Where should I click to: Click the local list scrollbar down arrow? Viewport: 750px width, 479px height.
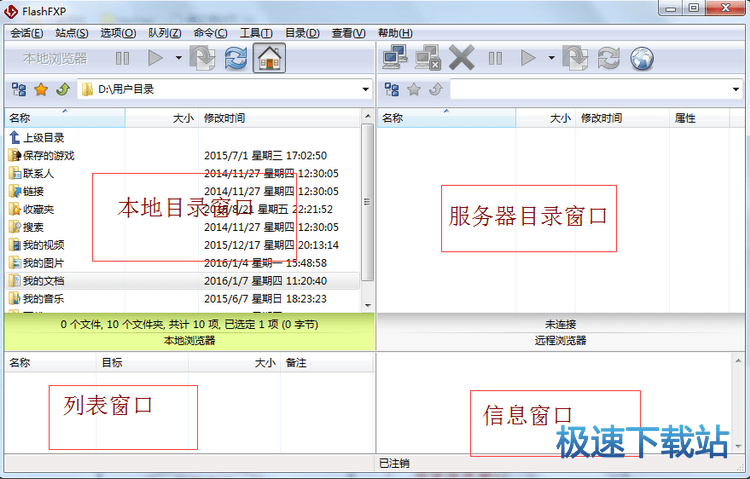(x=367, y=305)
